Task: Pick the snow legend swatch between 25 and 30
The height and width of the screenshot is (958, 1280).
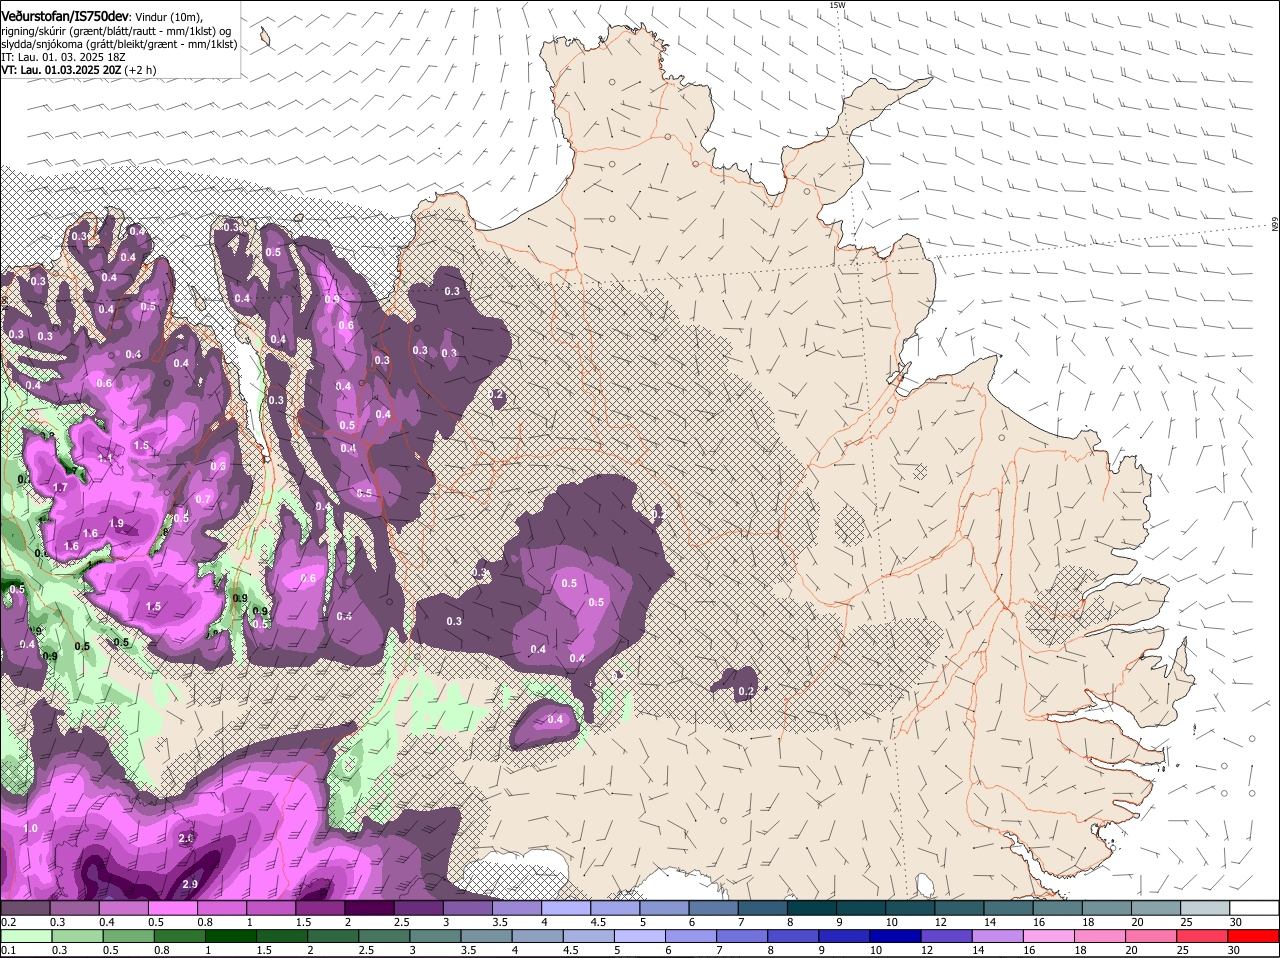Action: click(1206, 907)
